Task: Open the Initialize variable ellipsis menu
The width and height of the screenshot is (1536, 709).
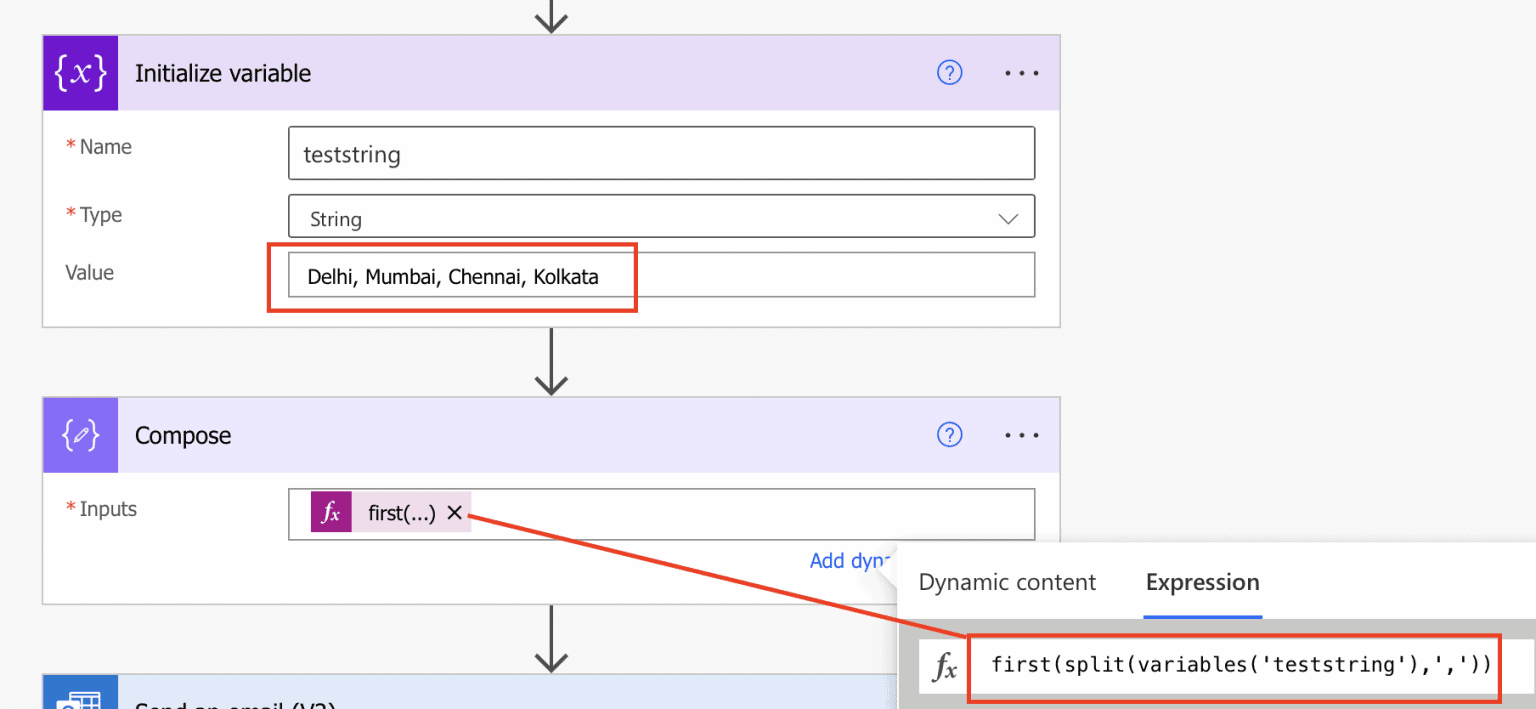Action: point(1021,72)
